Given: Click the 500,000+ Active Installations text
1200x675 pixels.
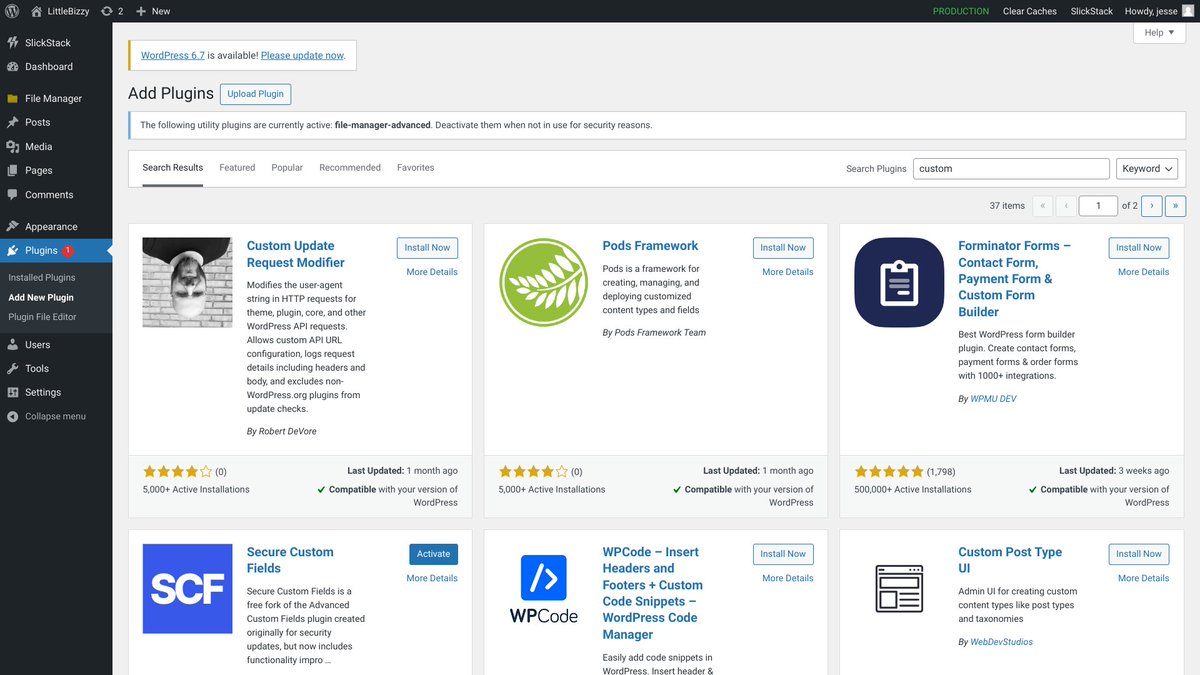Looking at the screenshot, I should point(913,490).
